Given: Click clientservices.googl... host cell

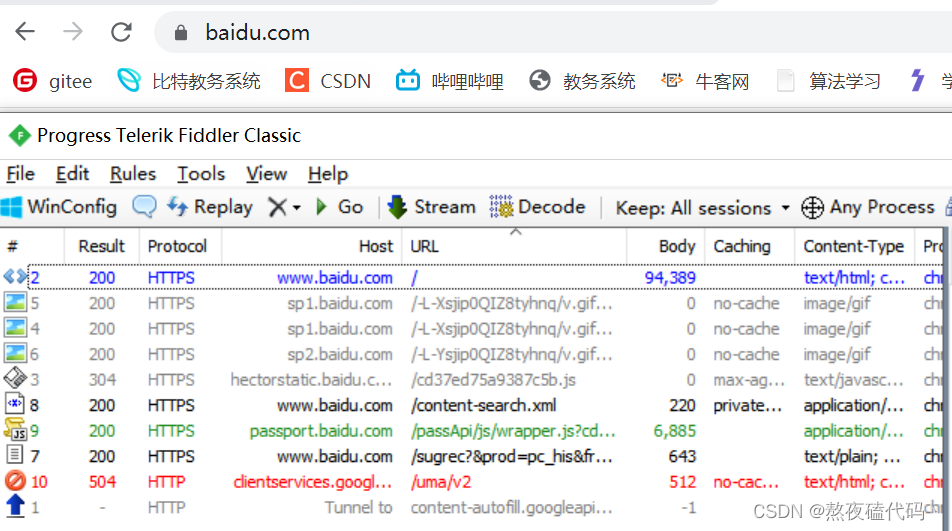Looking at the screenshot, I should point(313,482).
